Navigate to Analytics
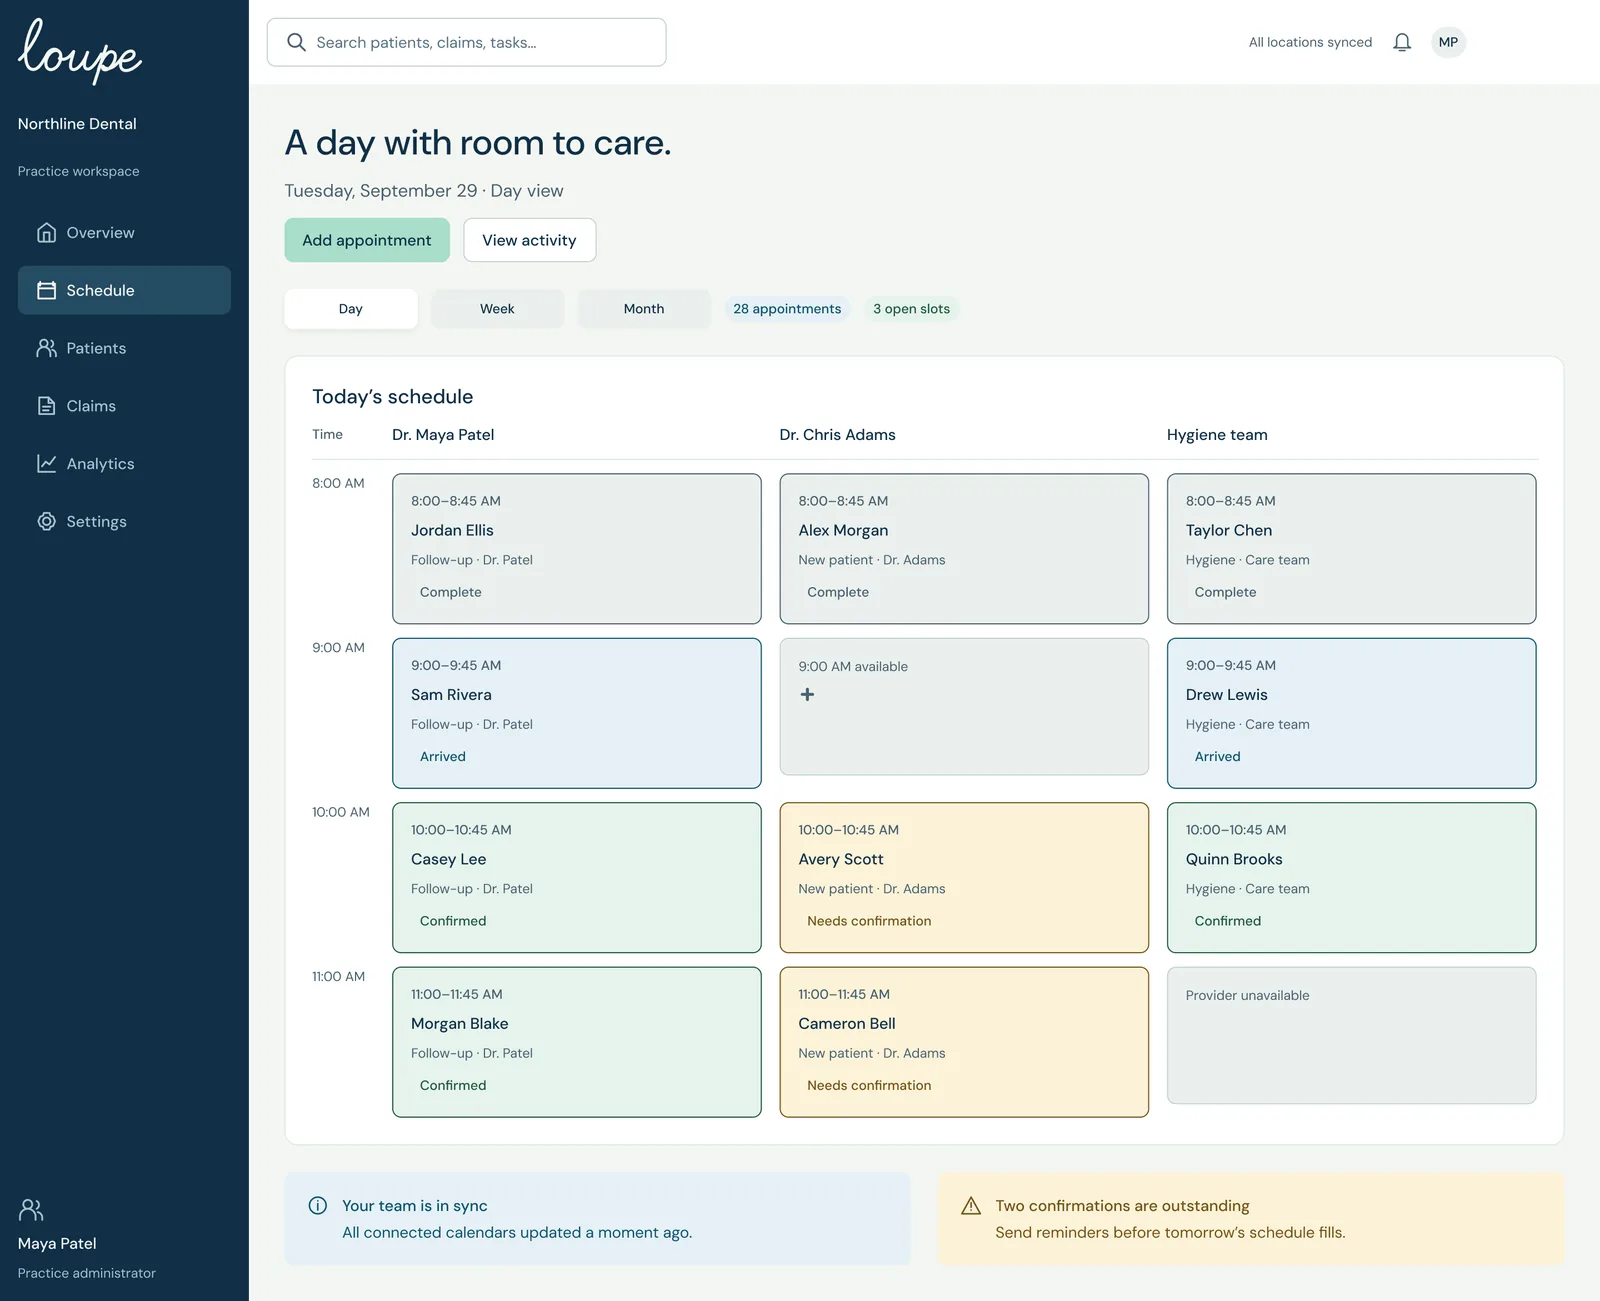This screenshot has width=1600, height=1301. 124,464
